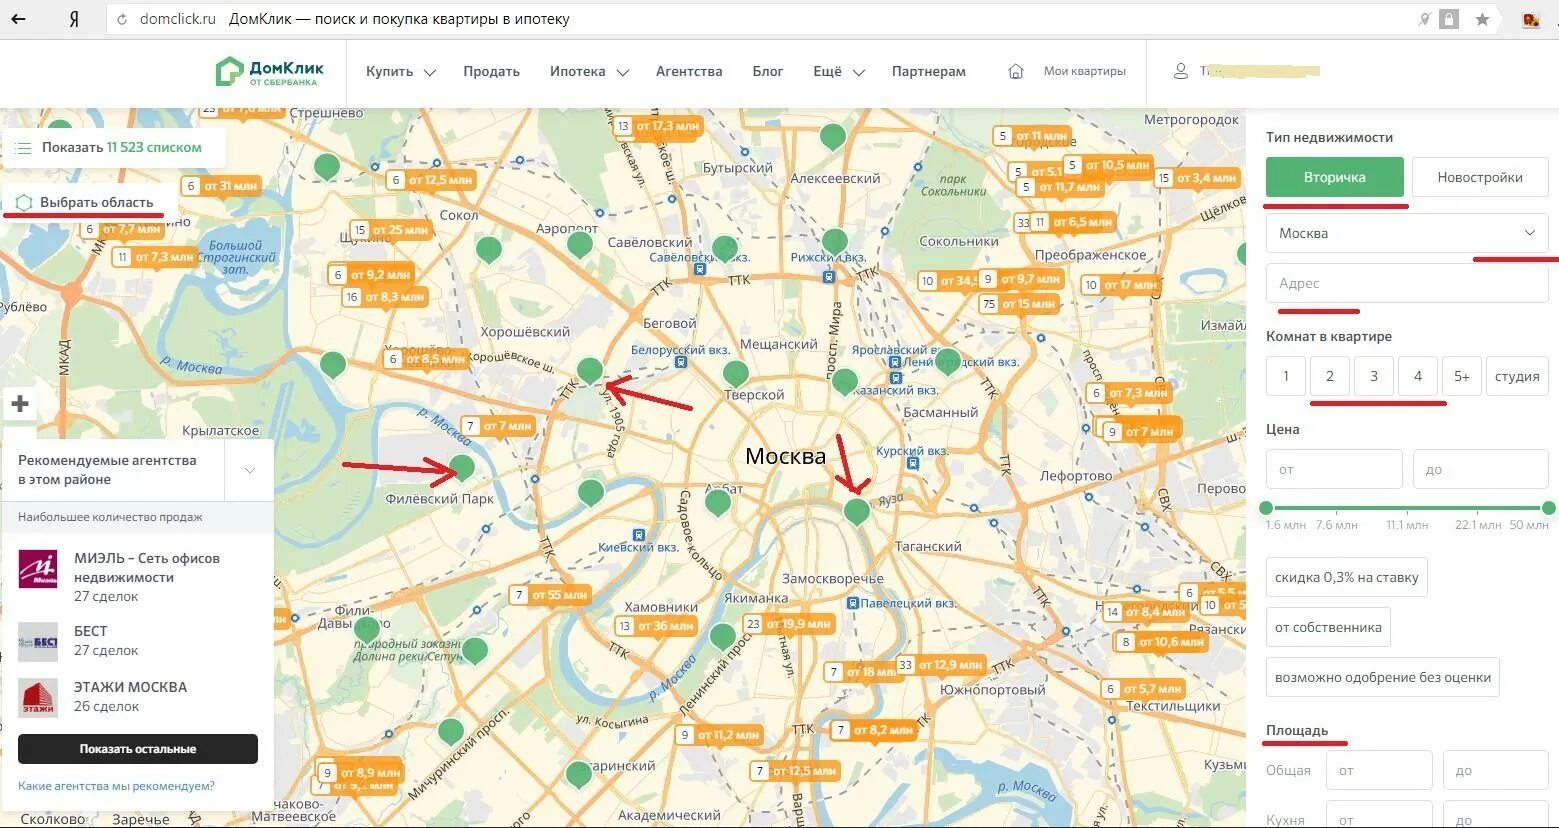Expand the Москва city dropdown

(x=1407, y=233)
